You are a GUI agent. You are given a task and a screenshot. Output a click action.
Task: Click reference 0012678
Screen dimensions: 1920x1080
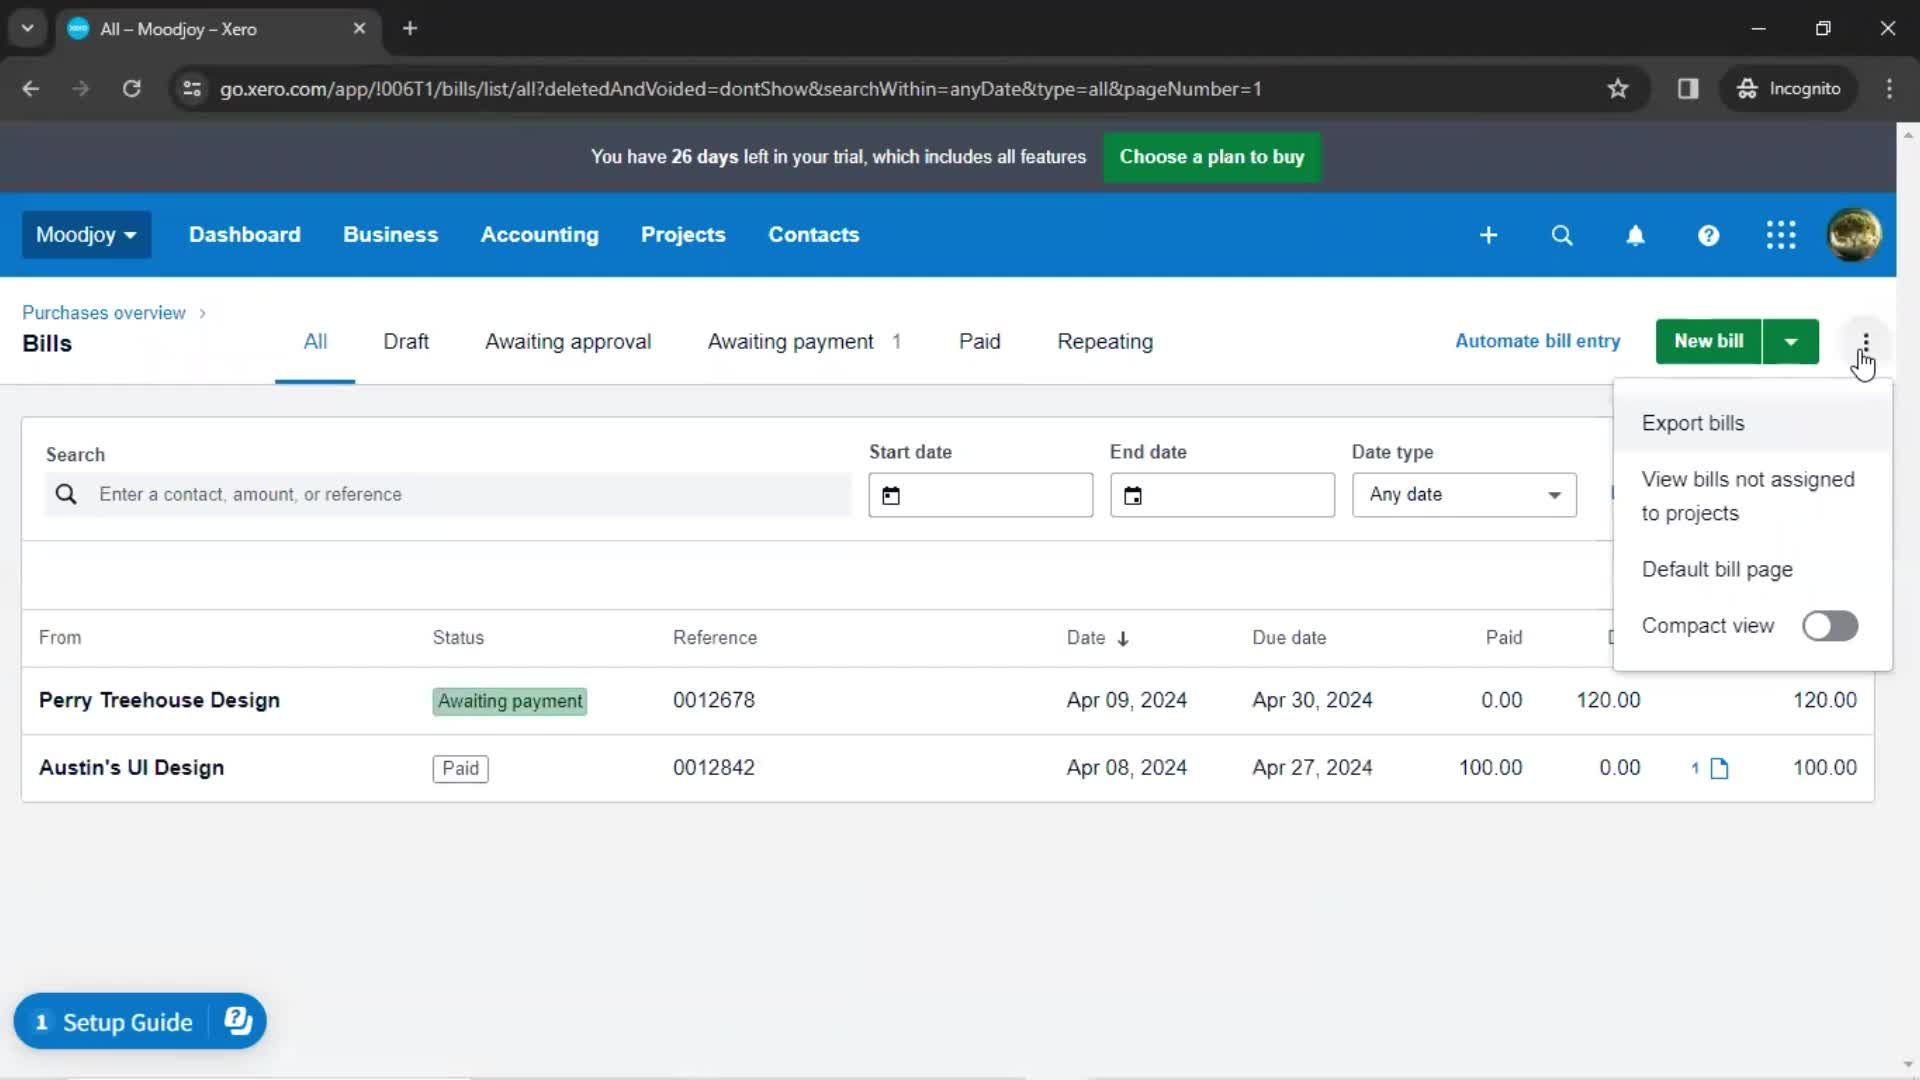[714, 700]
